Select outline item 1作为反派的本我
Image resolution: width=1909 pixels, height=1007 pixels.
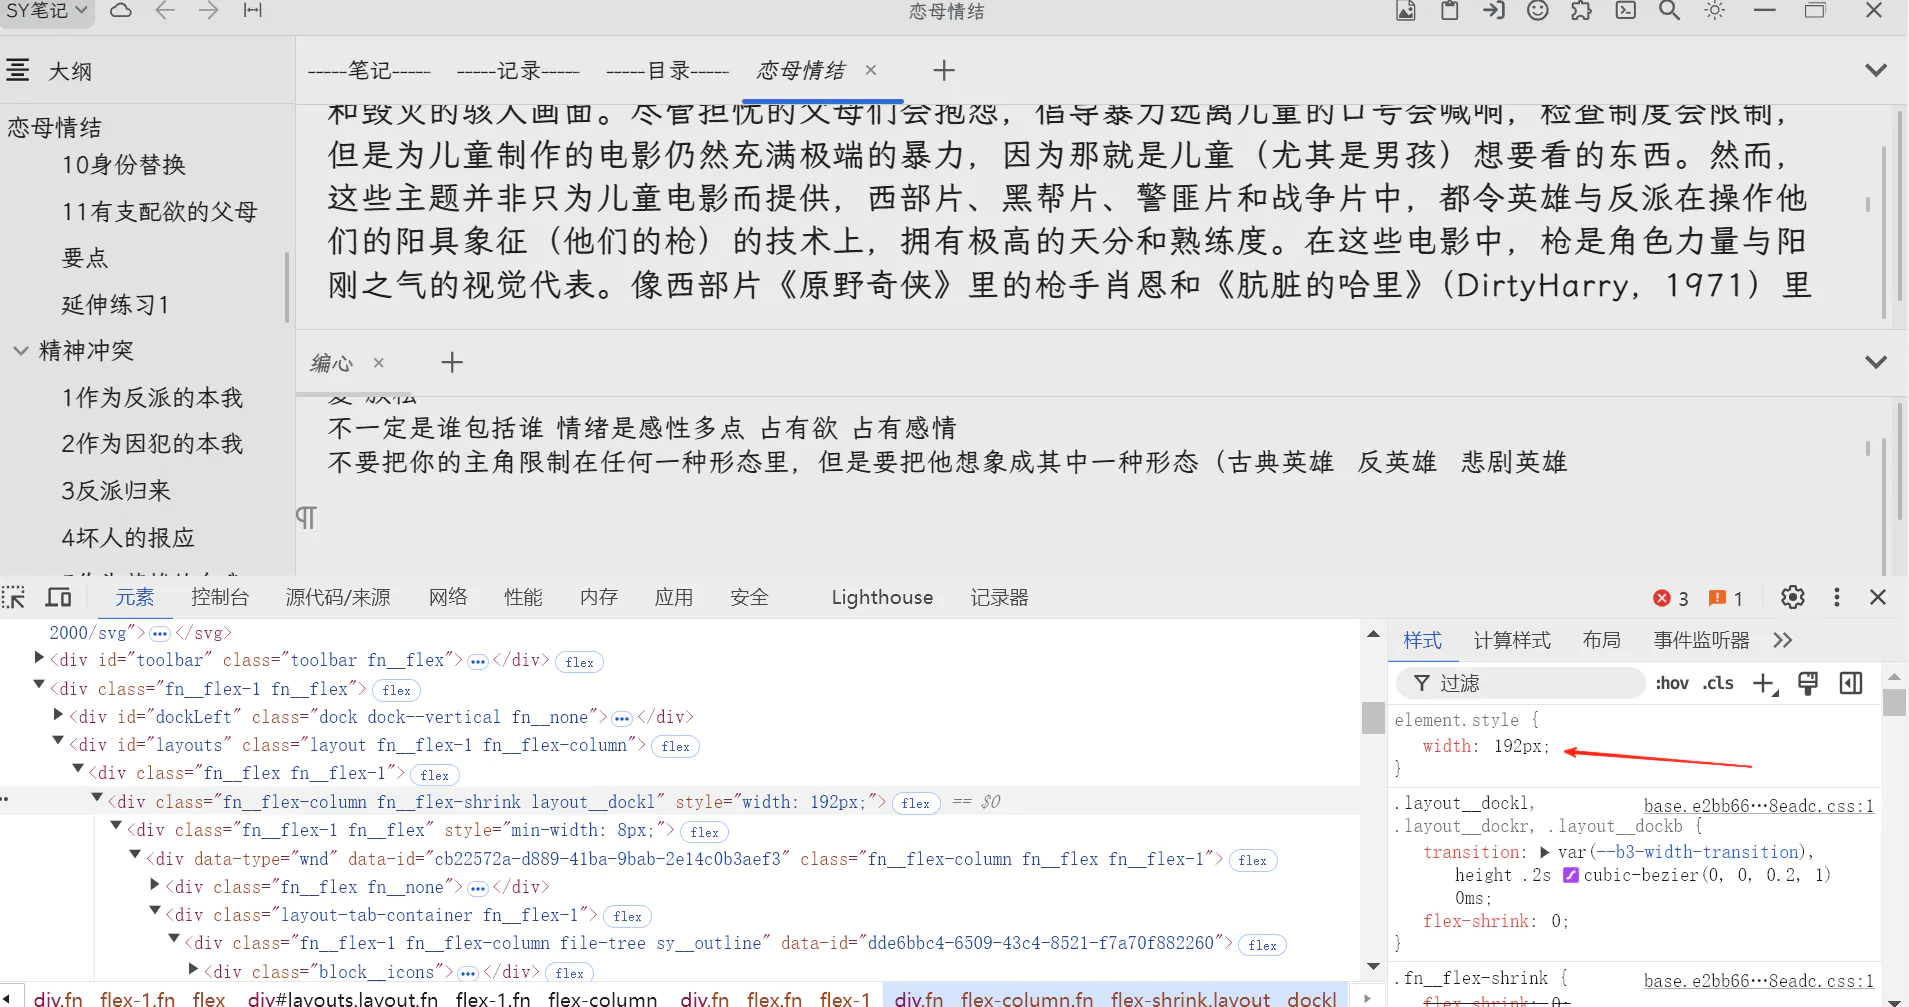coord(152,398)
